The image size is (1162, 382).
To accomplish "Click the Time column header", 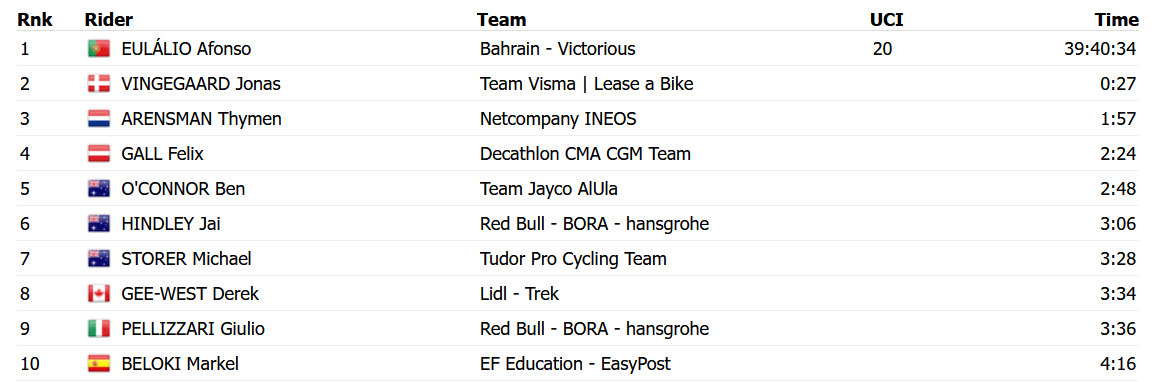I will point(1116,20).
